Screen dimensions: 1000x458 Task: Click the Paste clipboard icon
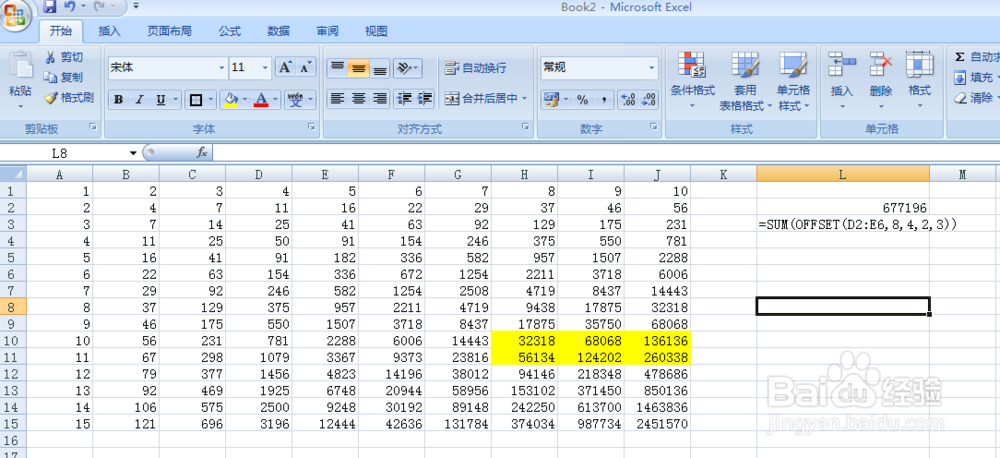20,67
